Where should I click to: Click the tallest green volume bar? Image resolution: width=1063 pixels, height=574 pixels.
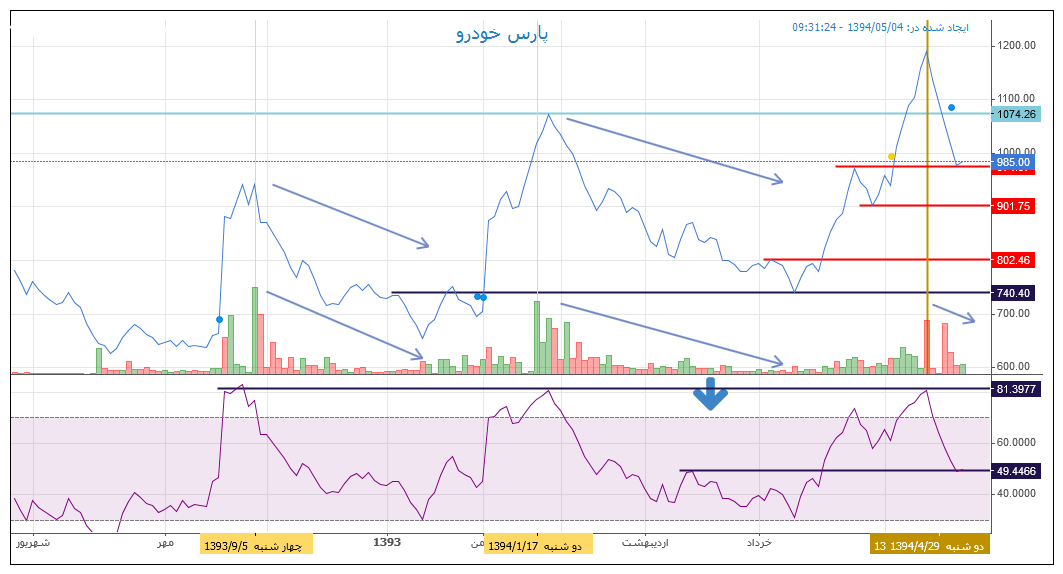254,330
